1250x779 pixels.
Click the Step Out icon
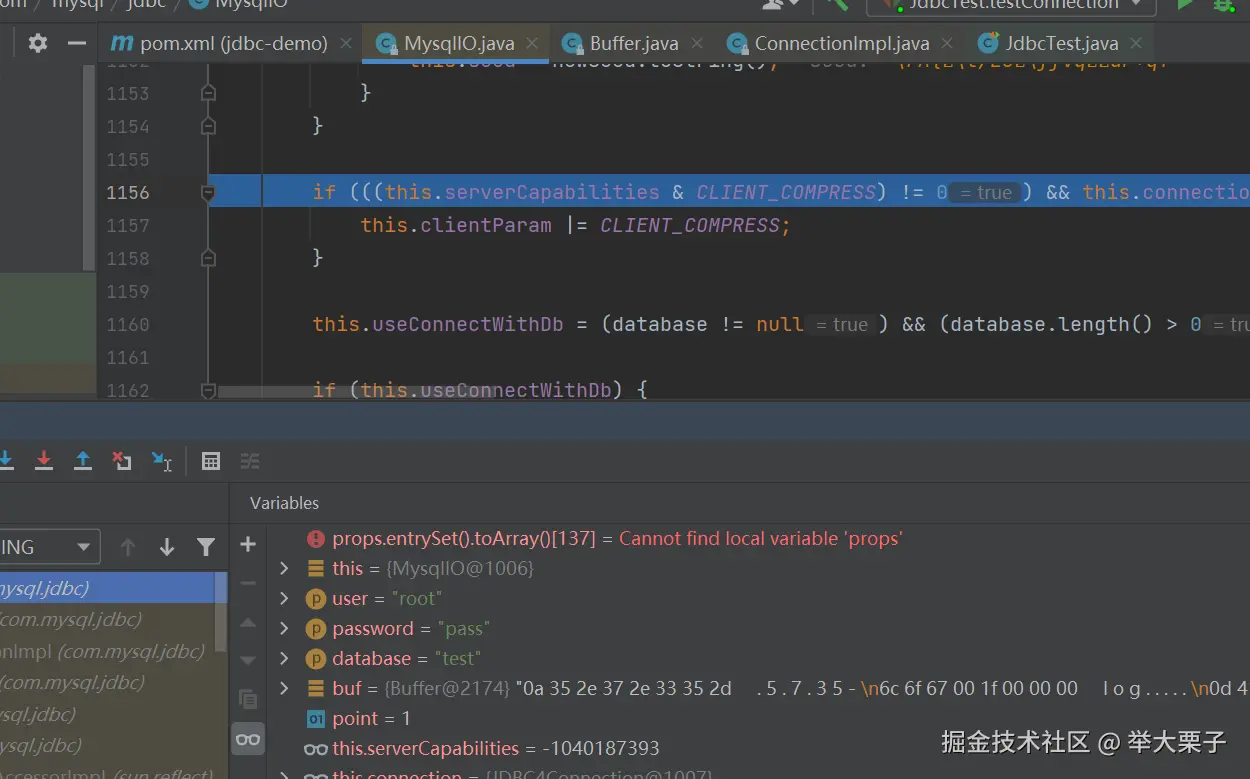point(83,461)
